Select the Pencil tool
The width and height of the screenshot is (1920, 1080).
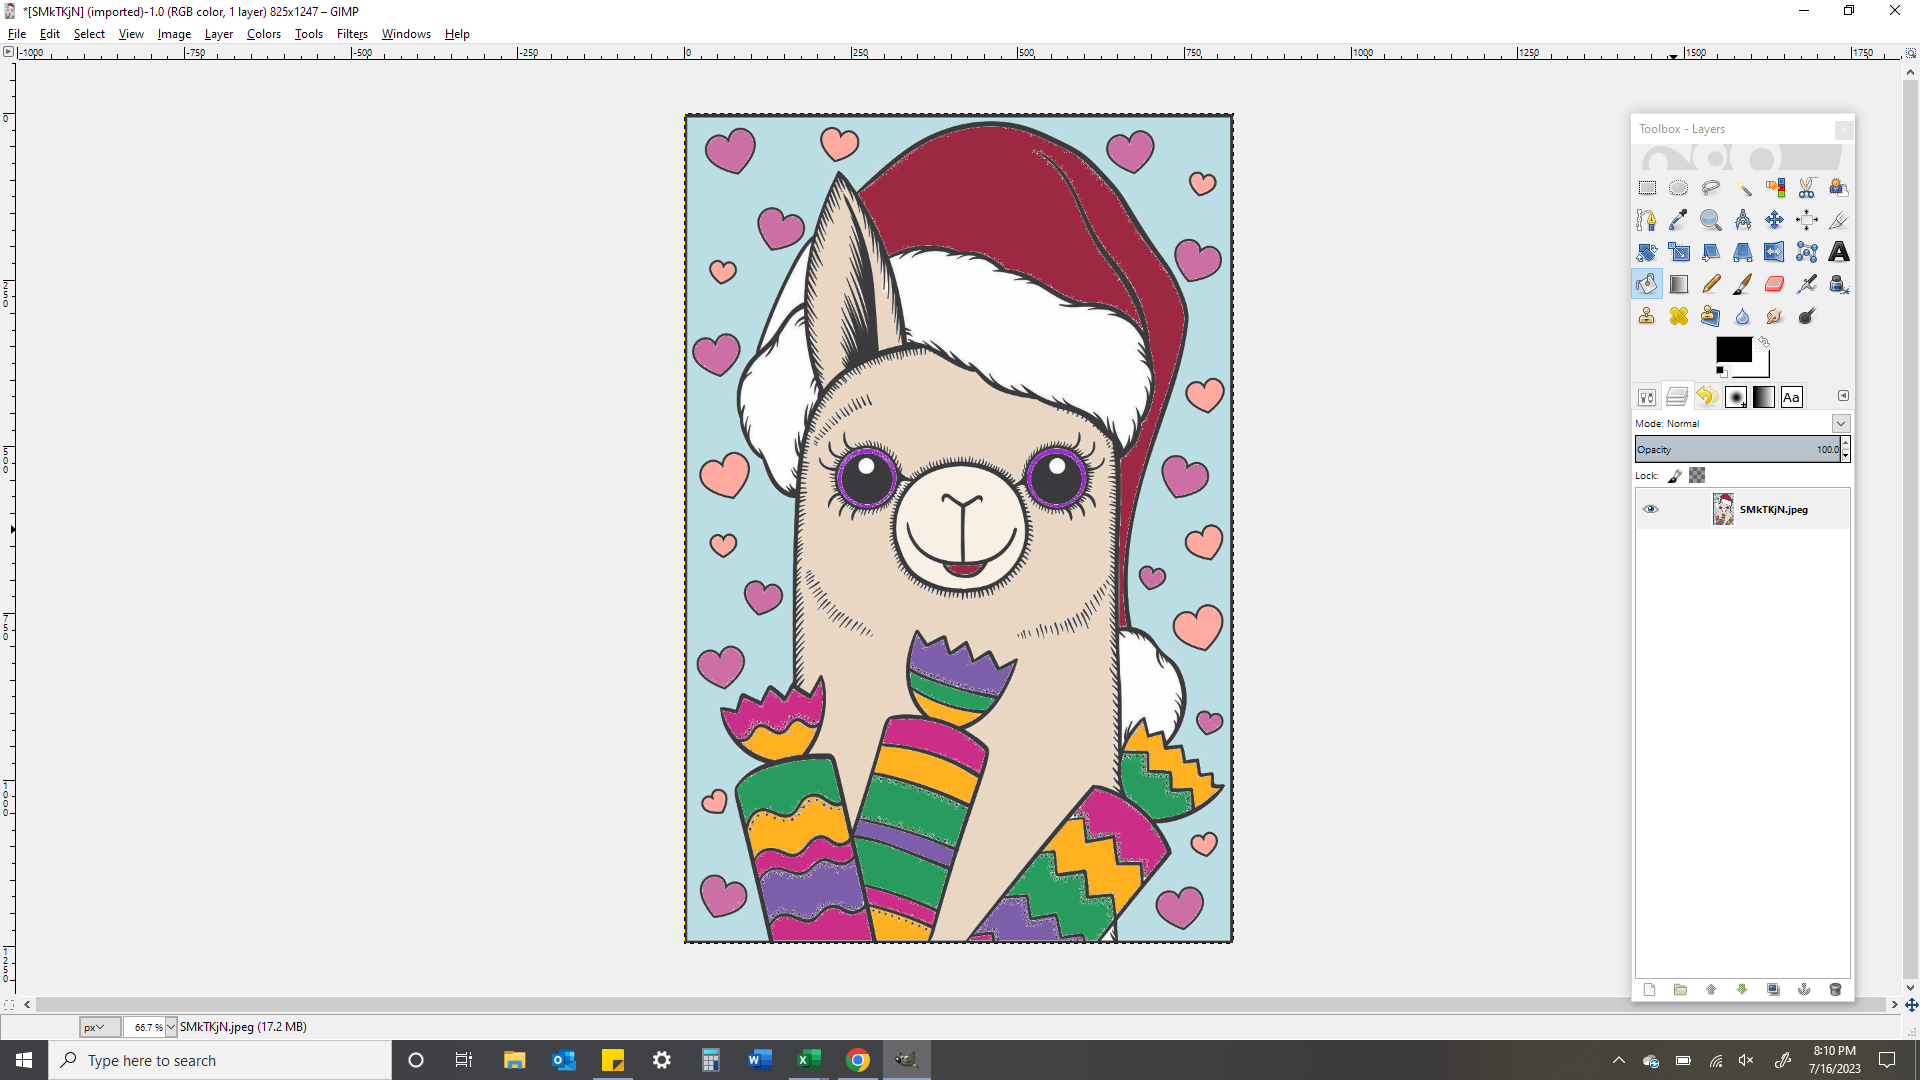click(1711, 284)
